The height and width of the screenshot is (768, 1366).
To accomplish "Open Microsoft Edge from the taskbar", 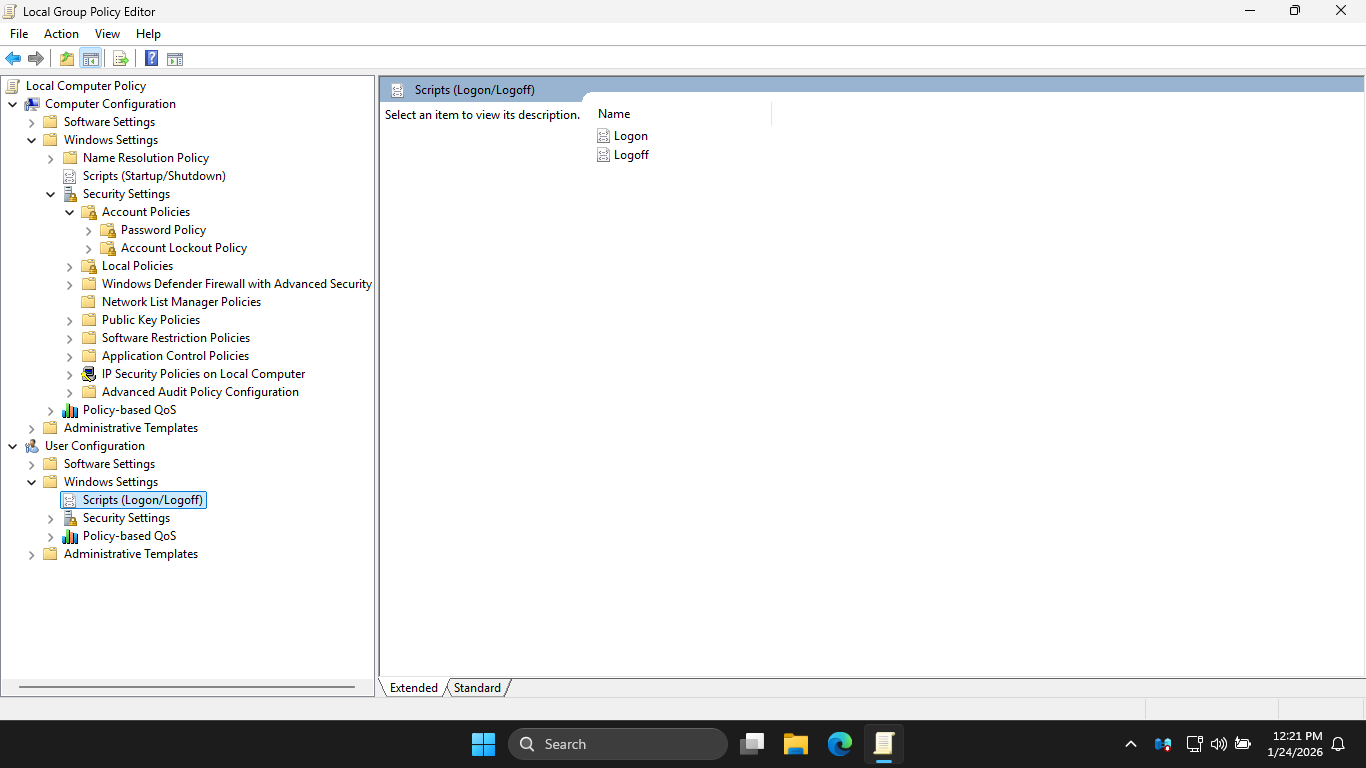I will (x=840, y=744).
